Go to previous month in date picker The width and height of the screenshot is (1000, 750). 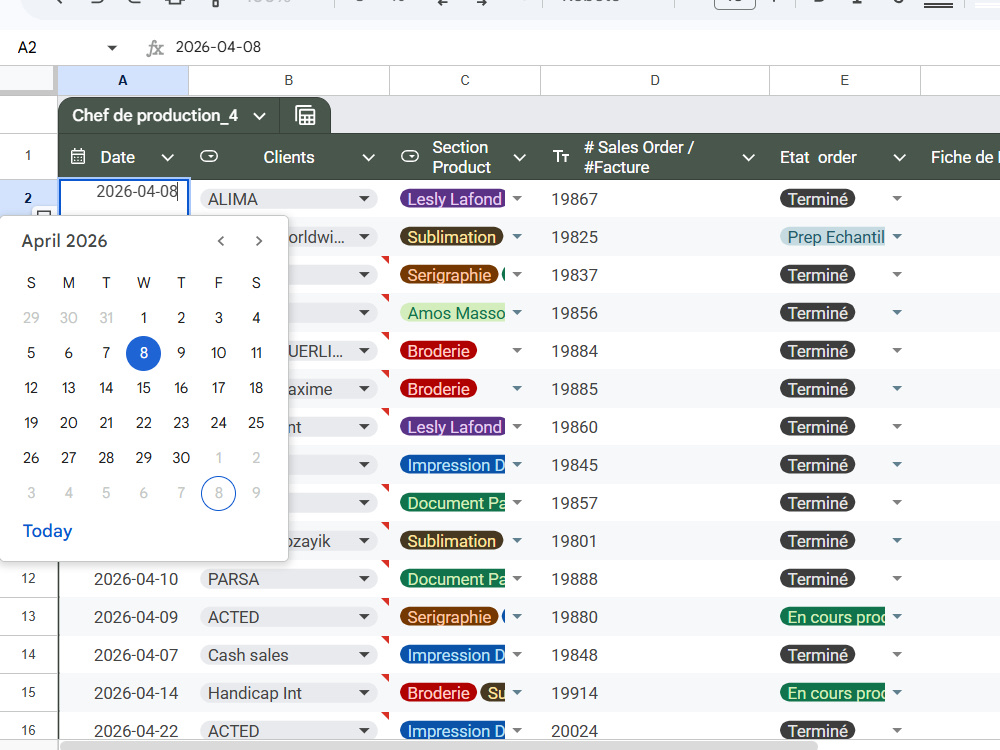(x=221, y=241)
